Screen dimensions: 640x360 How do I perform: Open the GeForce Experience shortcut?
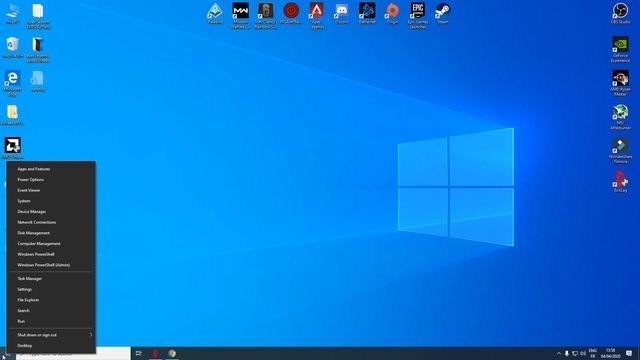pyautogui.click(x=620, y=49)
